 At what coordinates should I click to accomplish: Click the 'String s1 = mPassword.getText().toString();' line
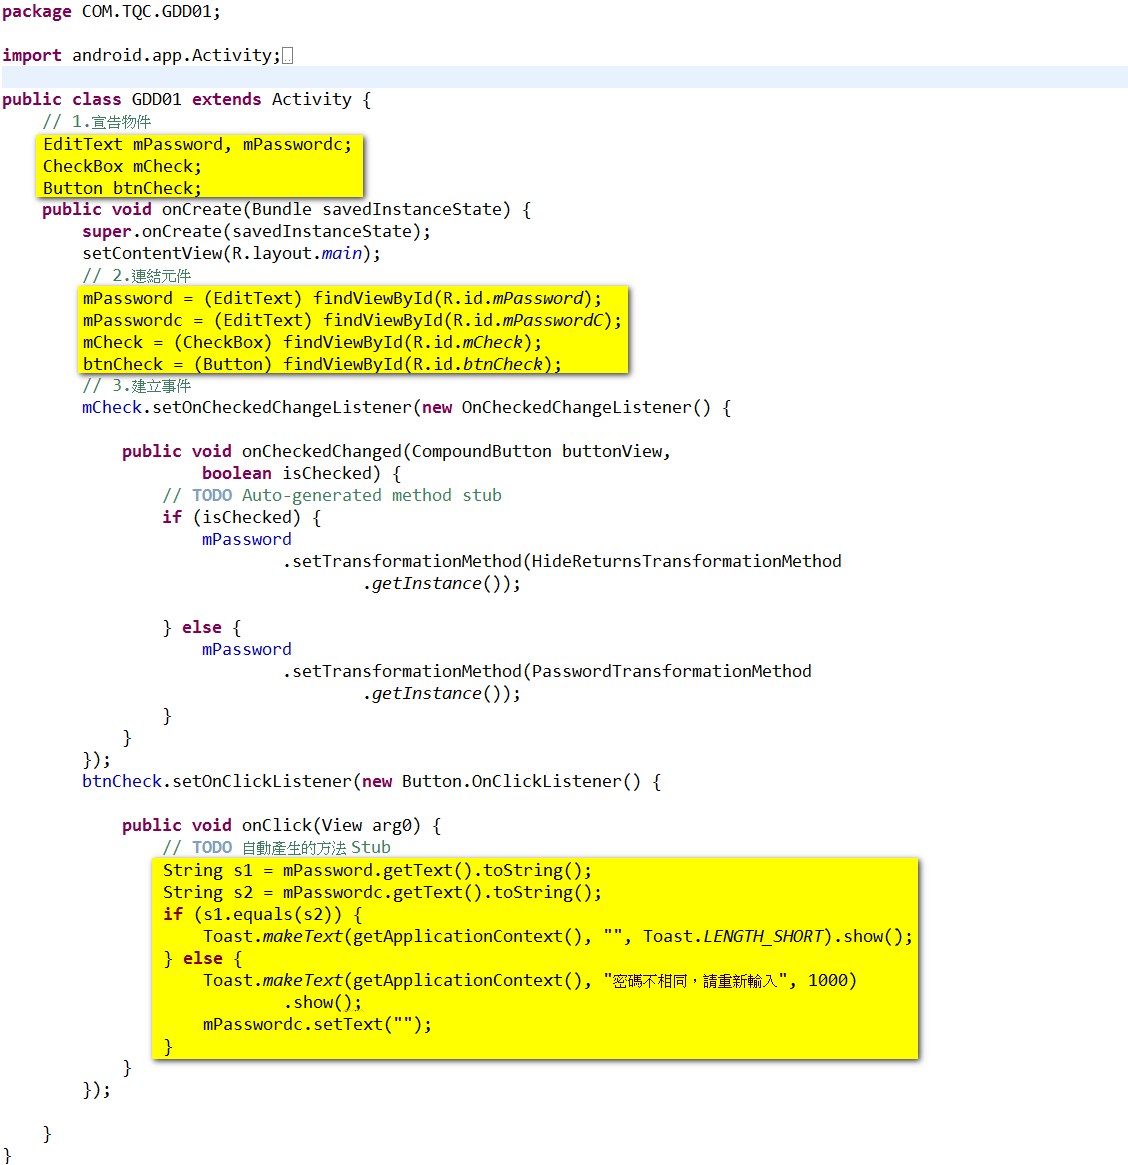377,871
